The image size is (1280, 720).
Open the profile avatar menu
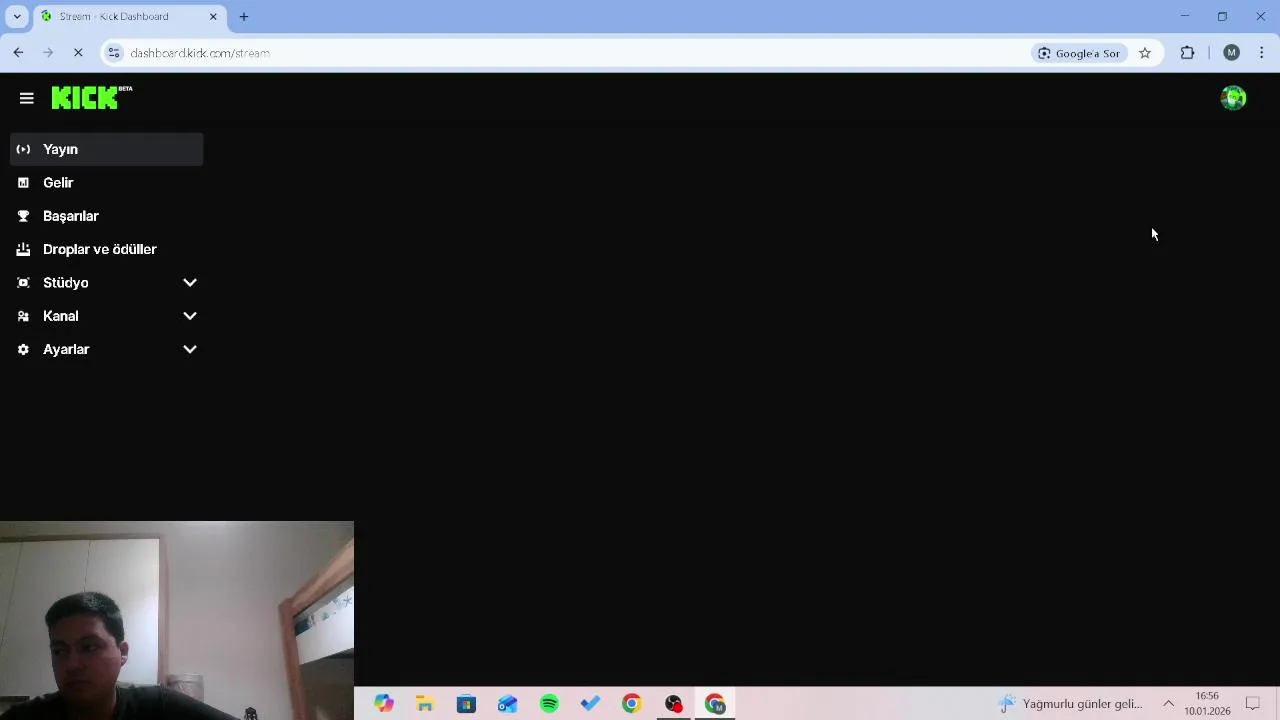1233,98
